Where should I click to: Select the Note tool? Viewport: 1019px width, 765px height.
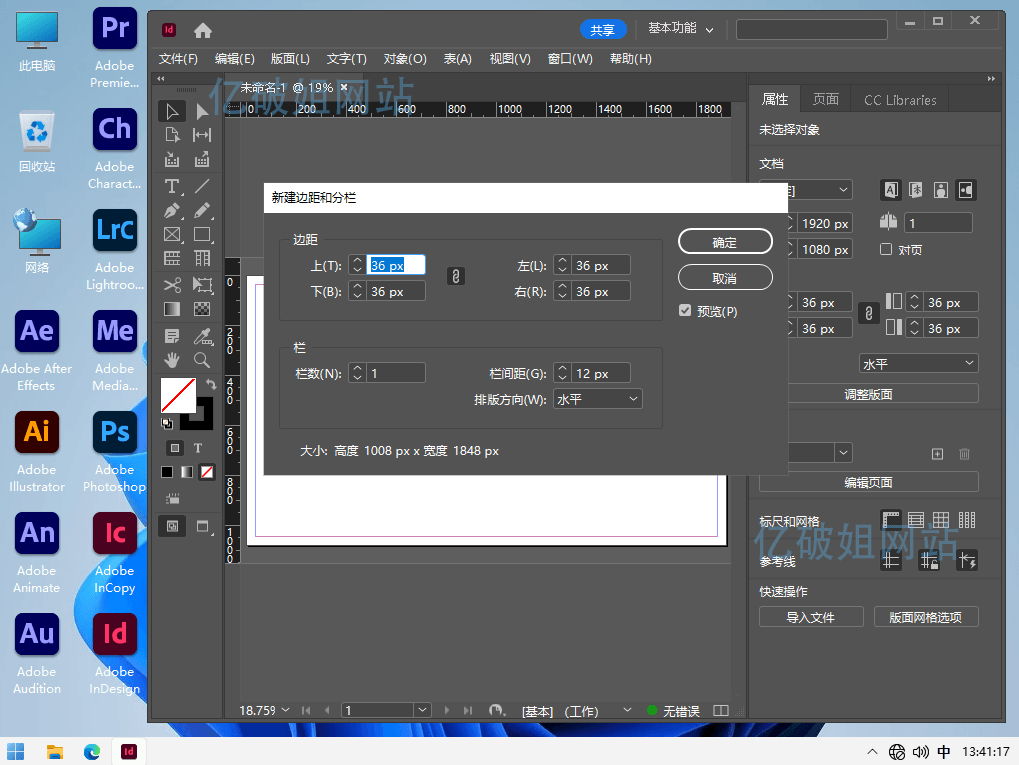pos(172,336)
